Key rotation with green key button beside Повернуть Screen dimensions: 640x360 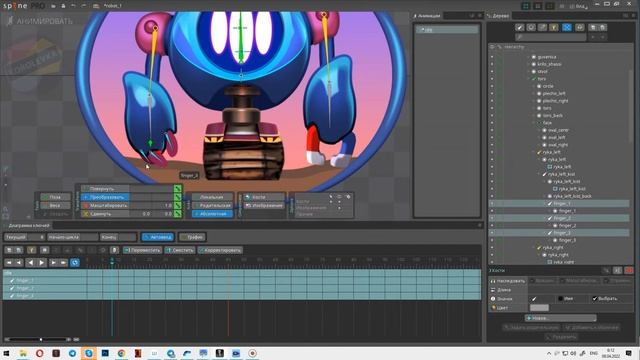tap(178, 189)
